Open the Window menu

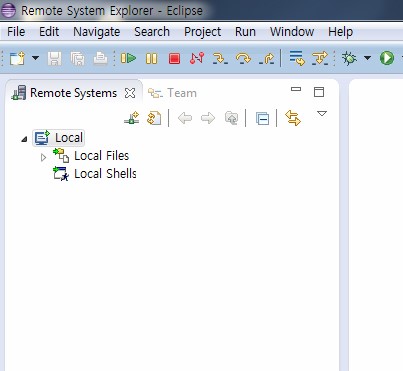tap(292, 32)
